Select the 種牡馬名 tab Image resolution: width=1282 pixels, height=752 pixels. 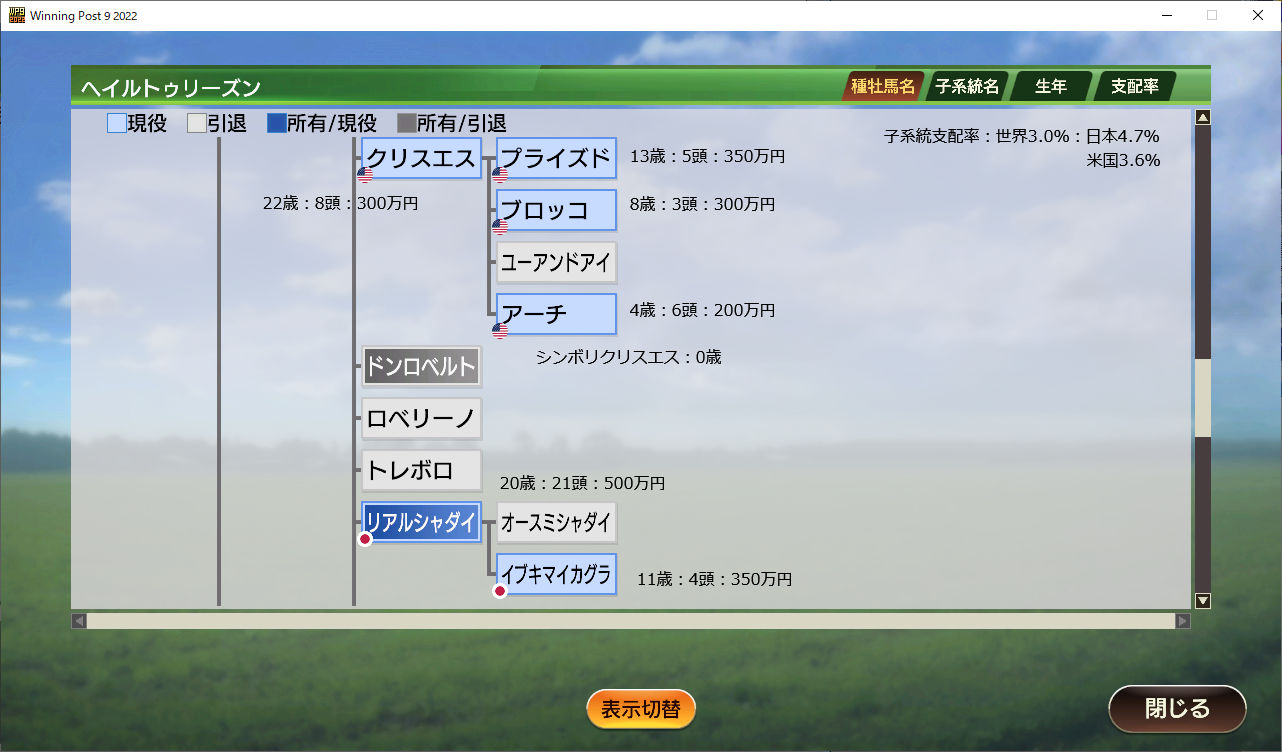pos(883,86)
